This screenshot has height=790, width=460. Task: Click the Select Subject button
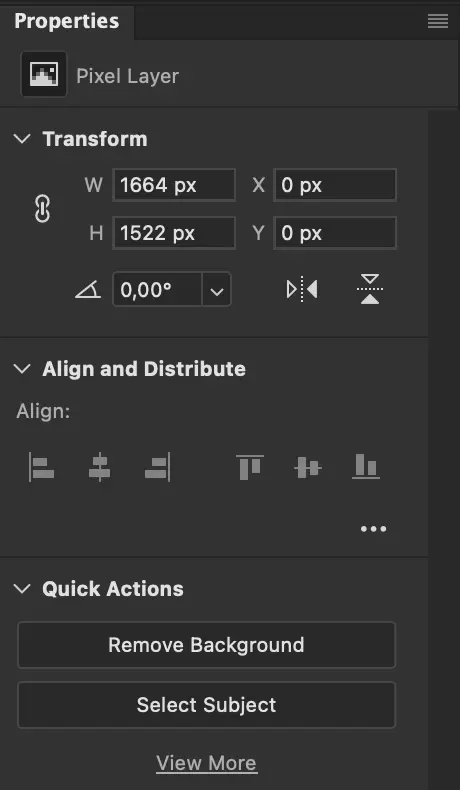207,704
